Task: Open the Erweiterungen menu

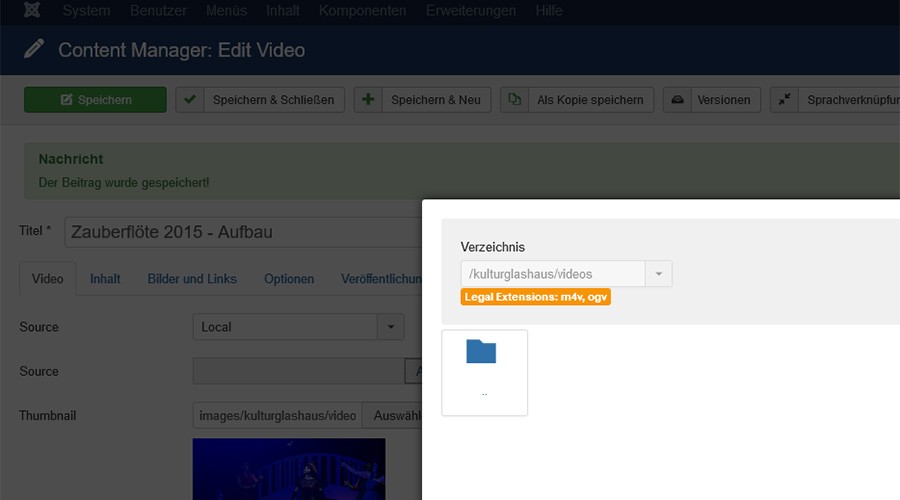Action: (x=471, y=11)
